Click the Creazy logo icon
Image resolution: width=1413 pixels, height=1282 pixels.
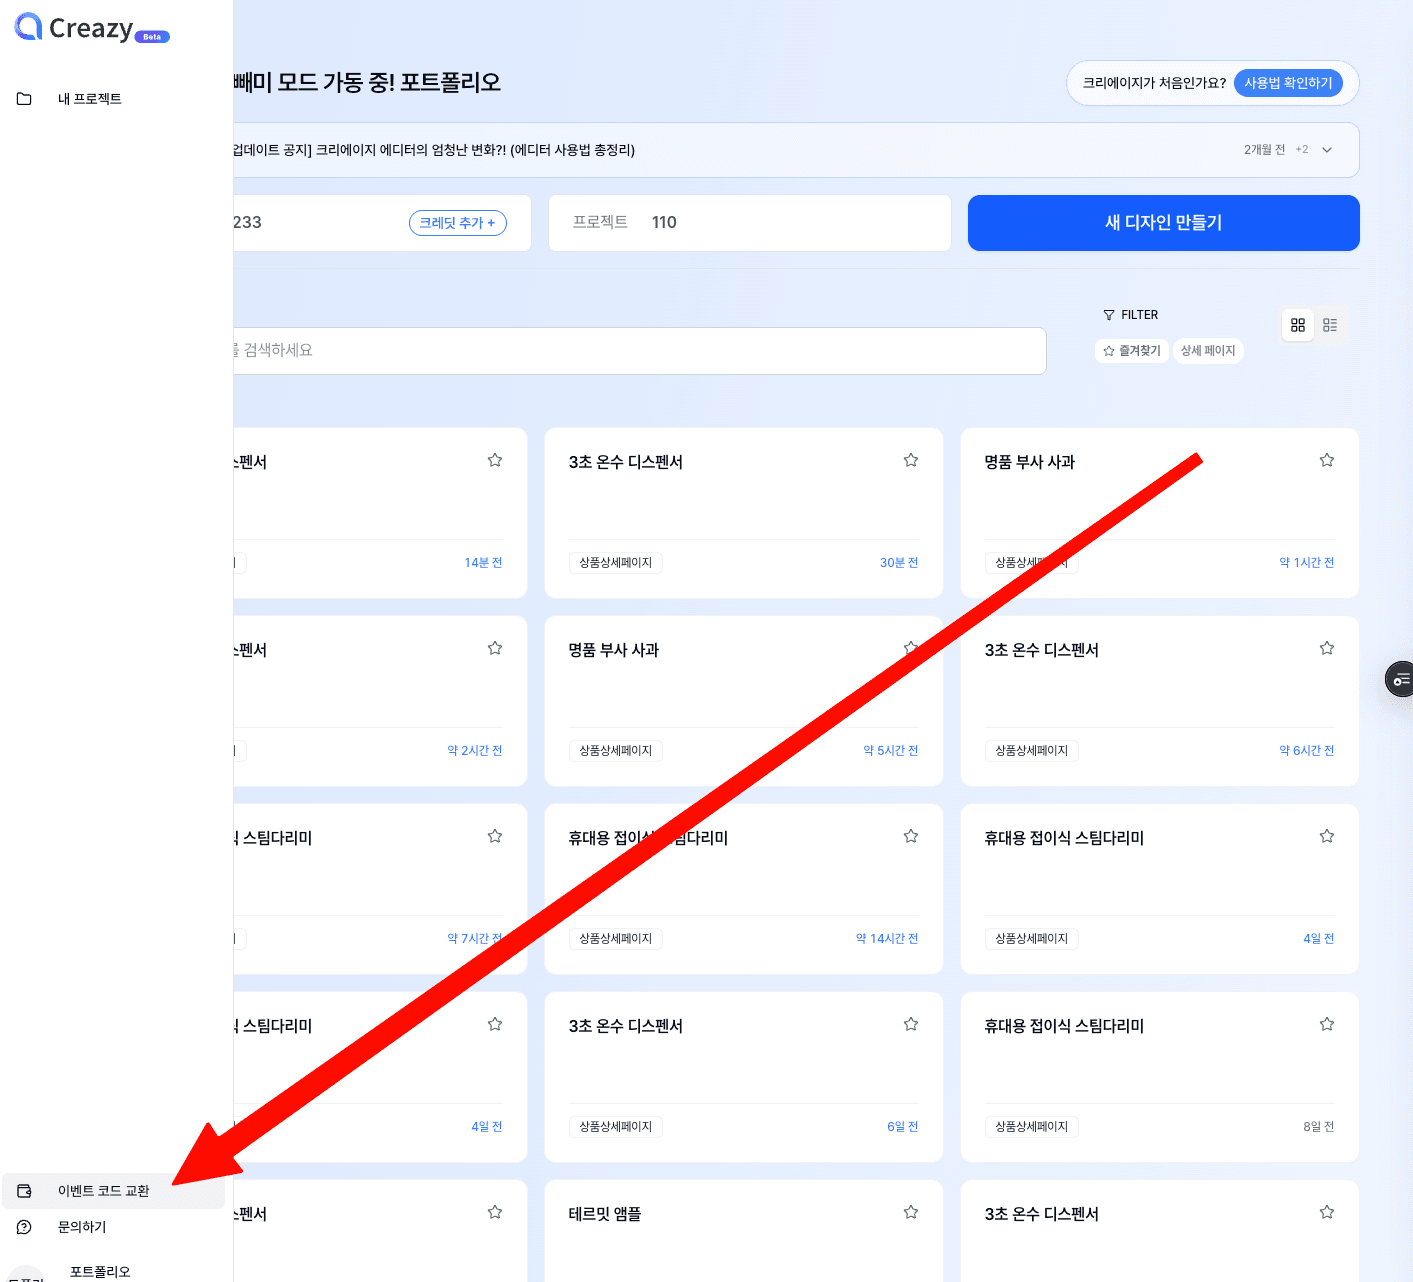[x=28, y=27]
